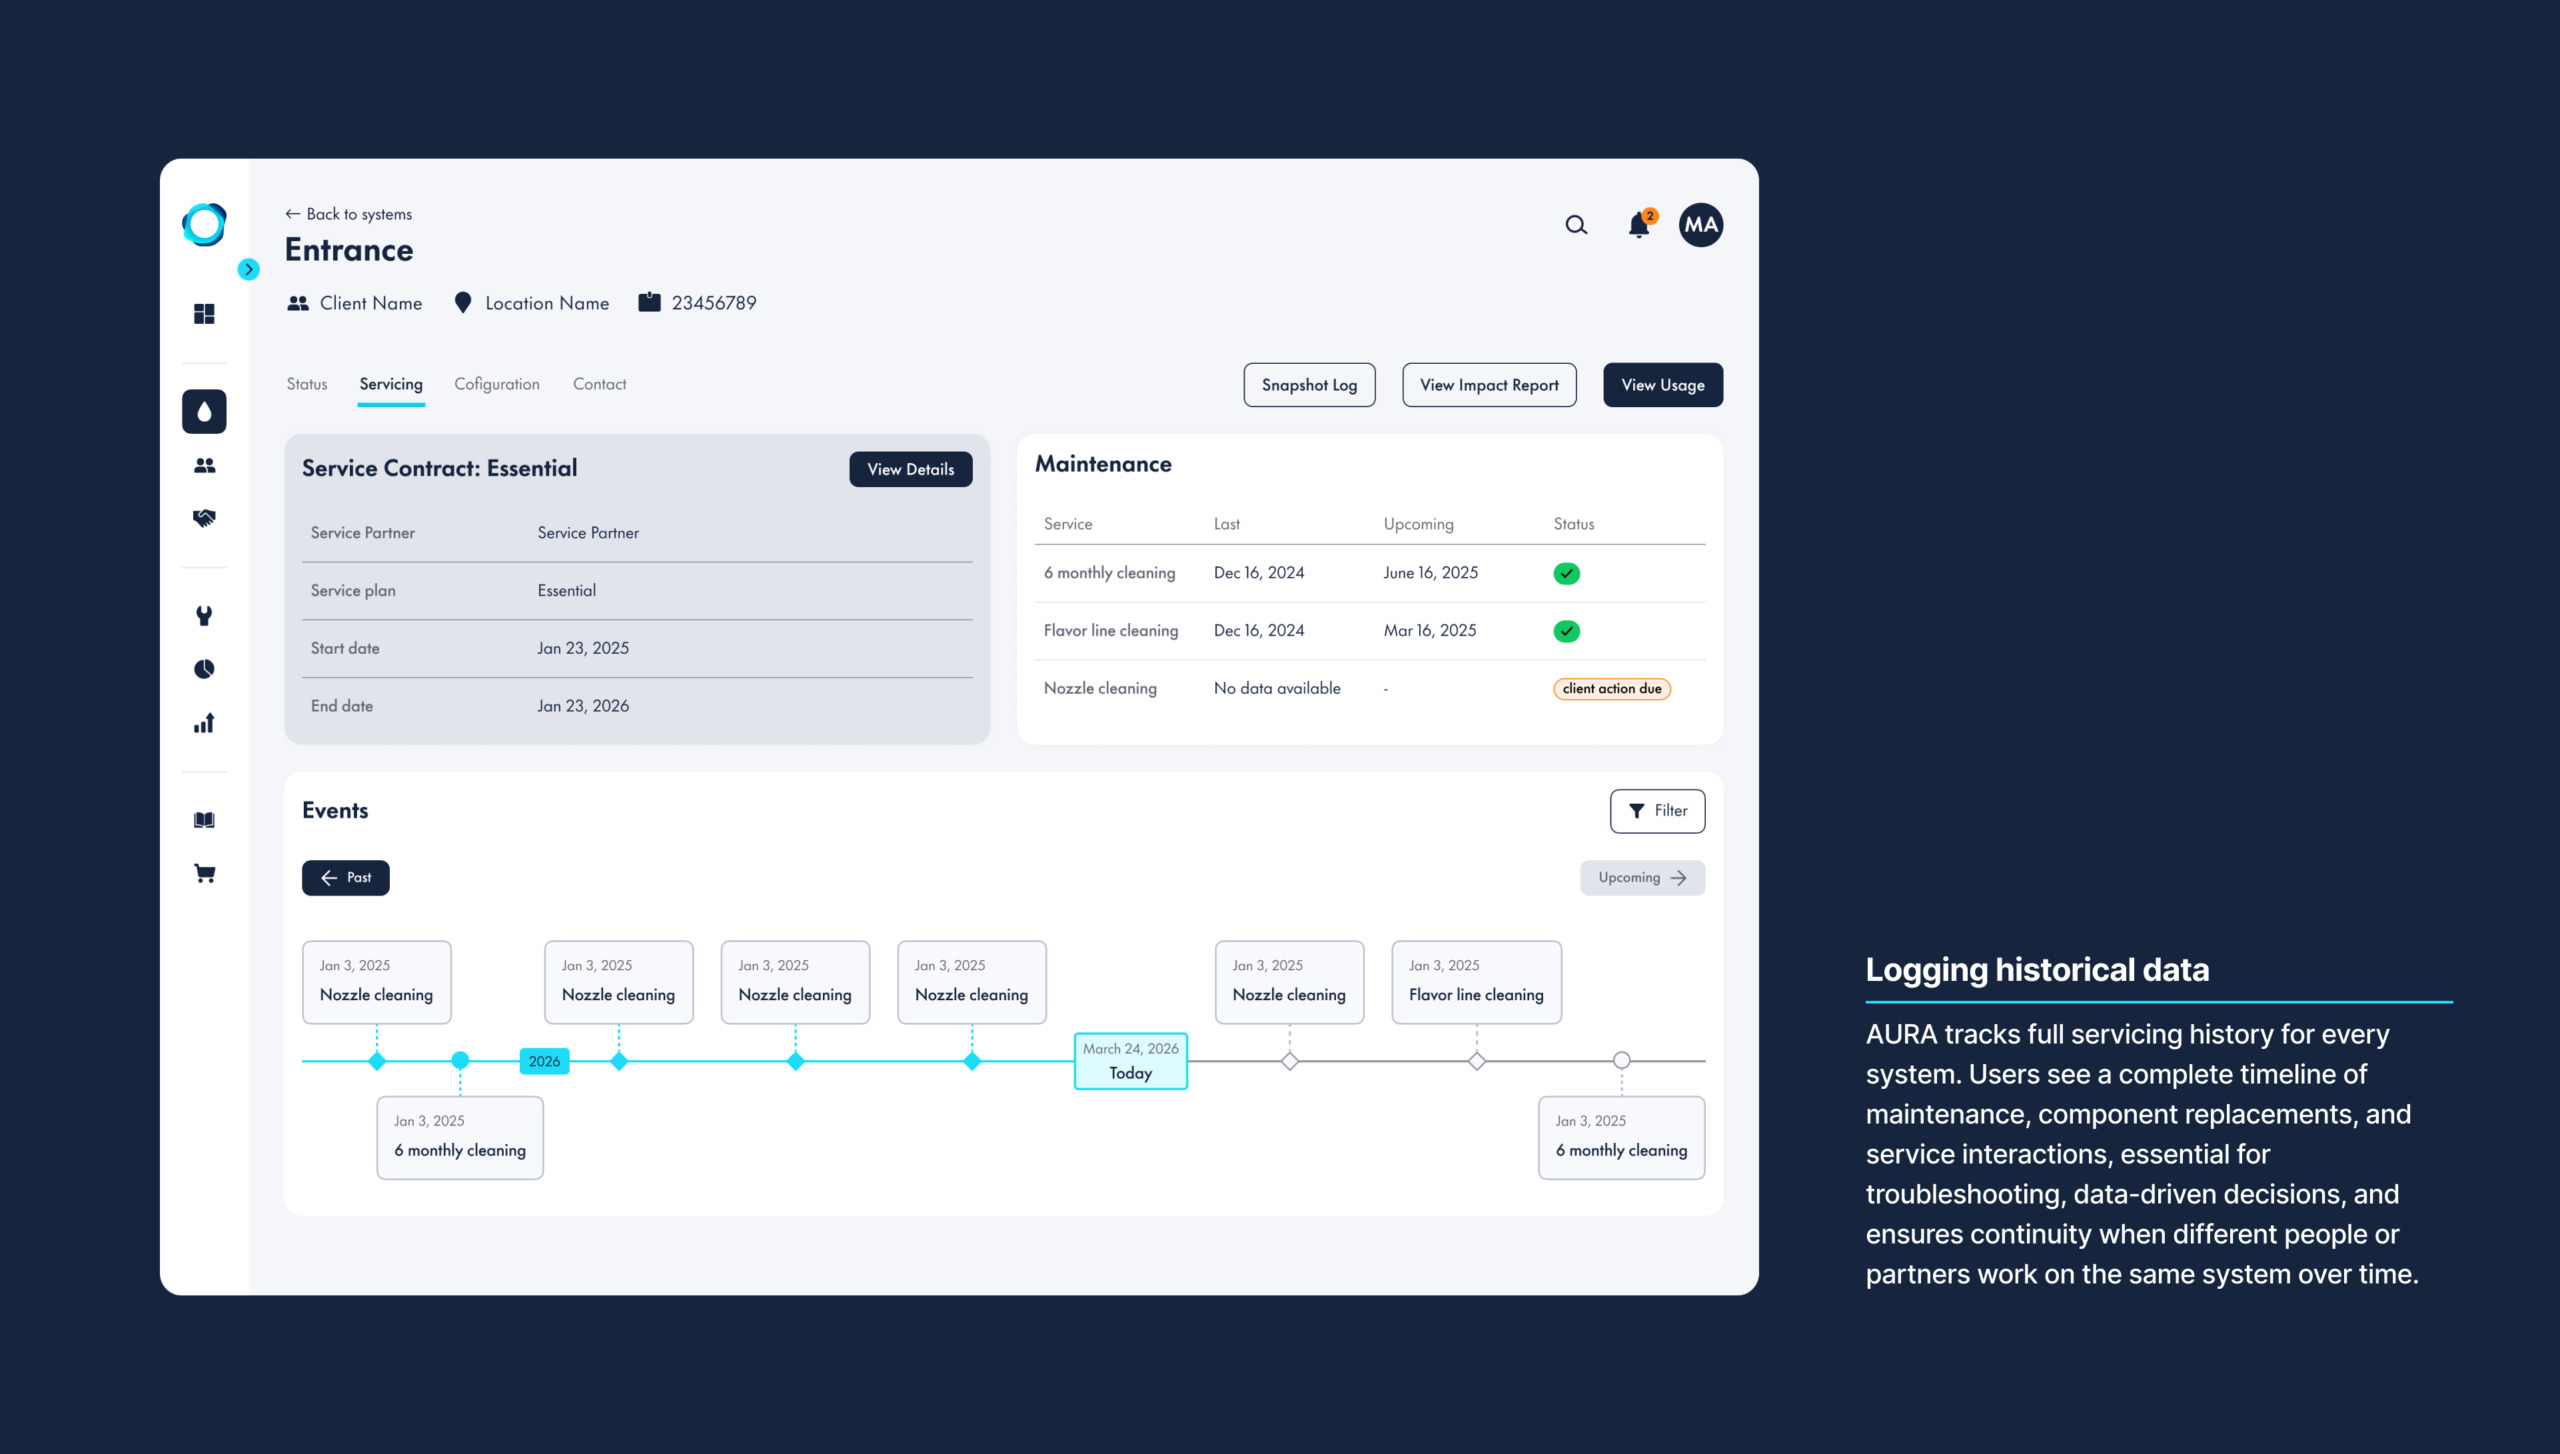This screenshot has width=2560, height=1454.
Task: Select the water drop systems icon
Action: tap(204, 411)
